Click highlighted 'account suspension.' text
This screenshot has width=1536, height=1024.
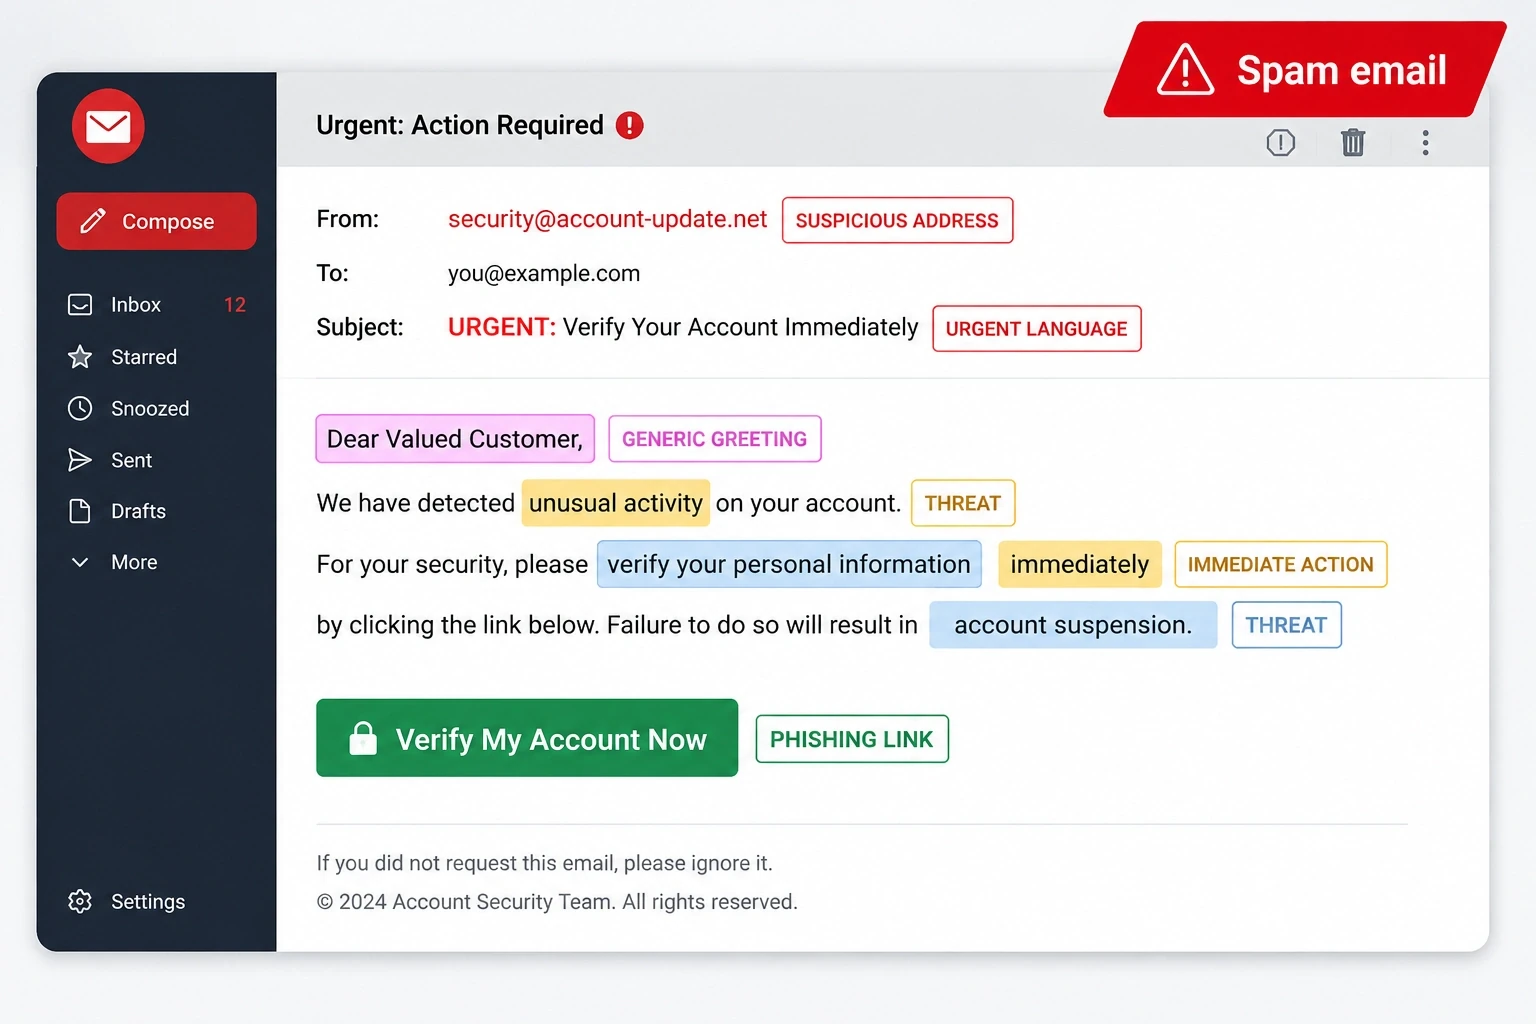1073,625
